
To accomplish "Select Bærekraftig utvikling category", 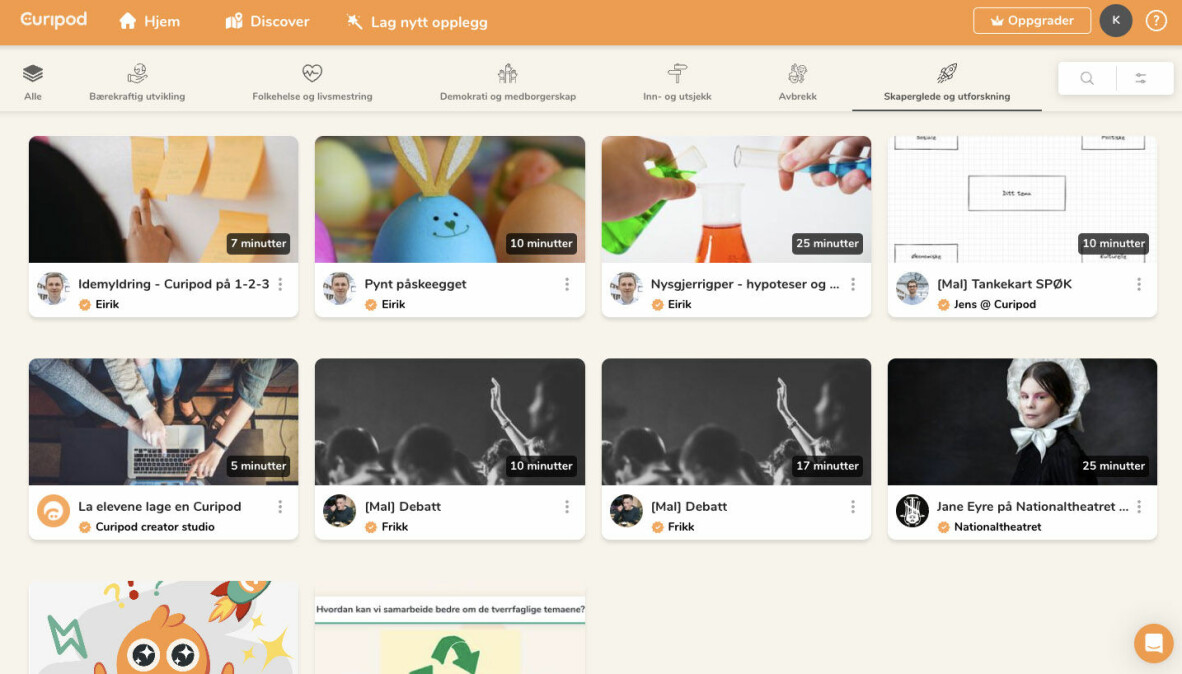I will pyautogui.click(x=137, y=82).
